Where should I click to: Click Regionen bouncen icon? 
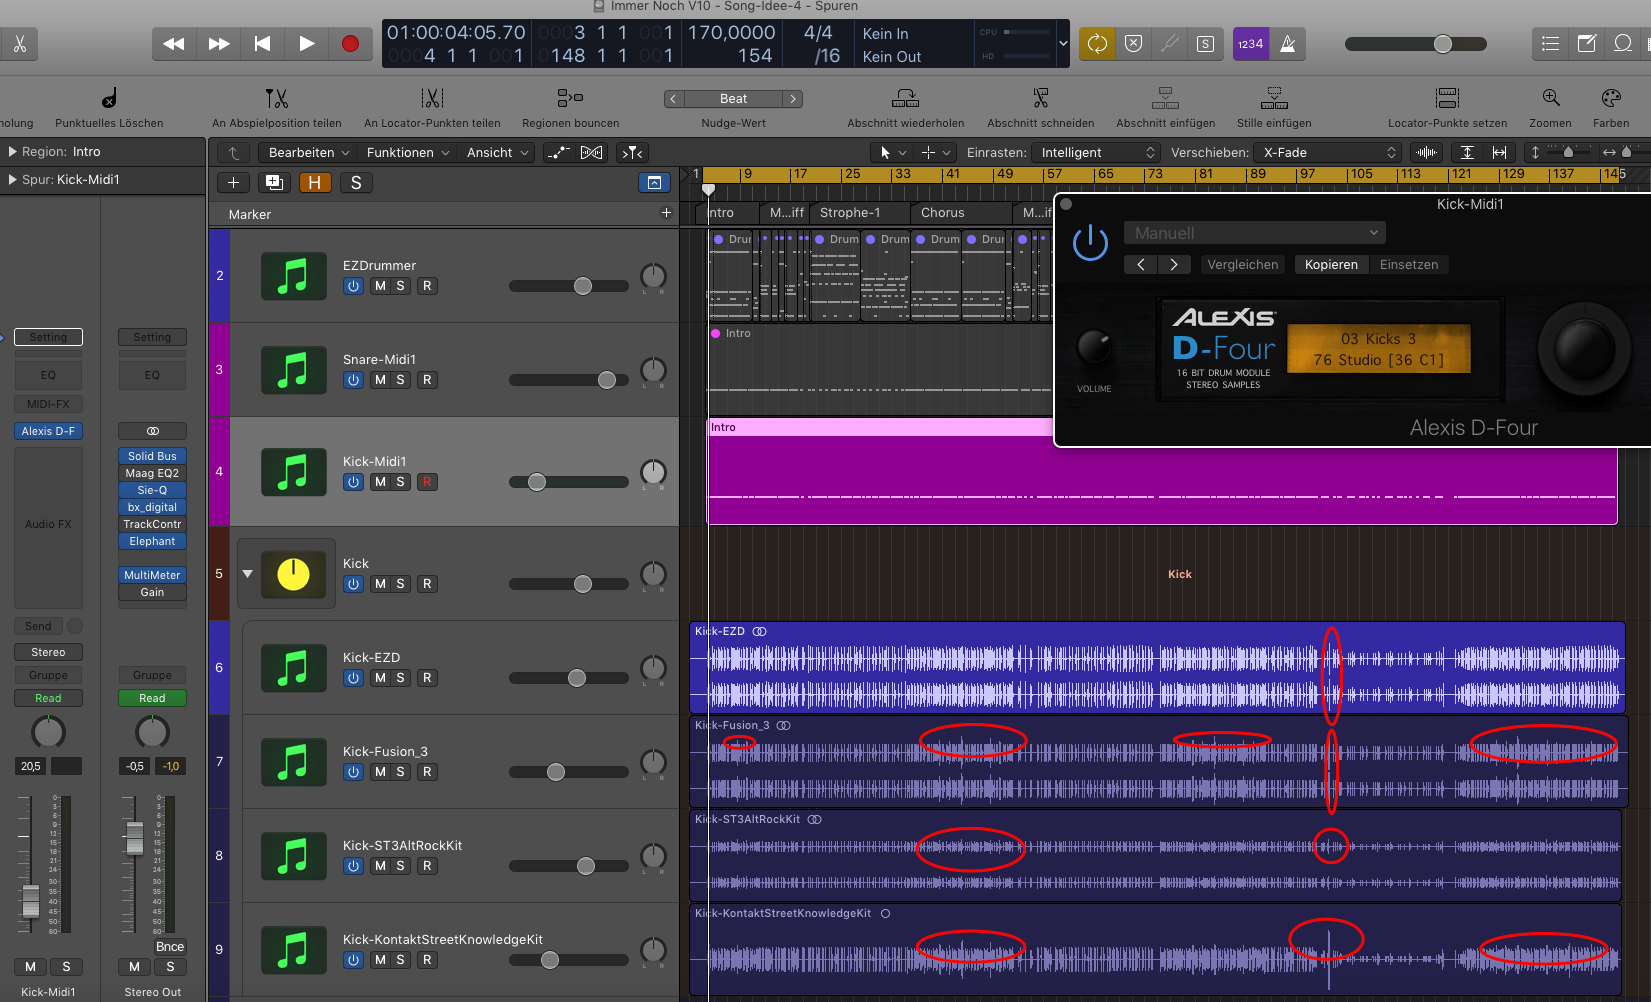570,98
